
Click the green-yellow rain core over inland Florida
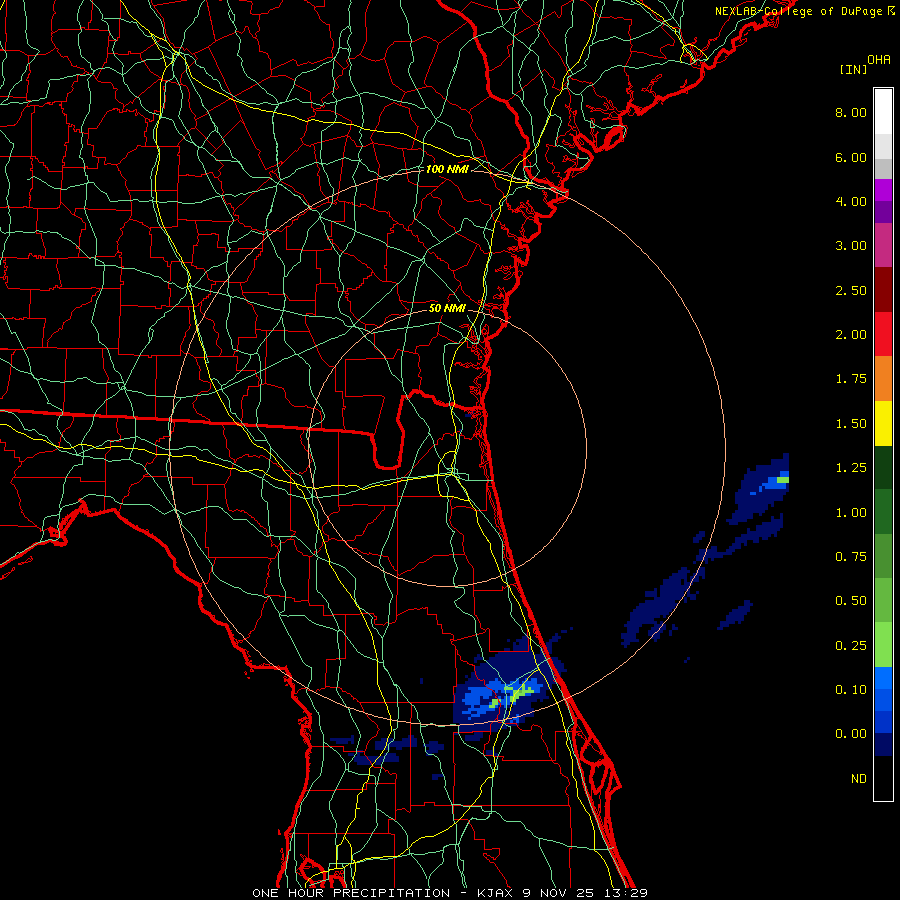(x=518, y=694)
